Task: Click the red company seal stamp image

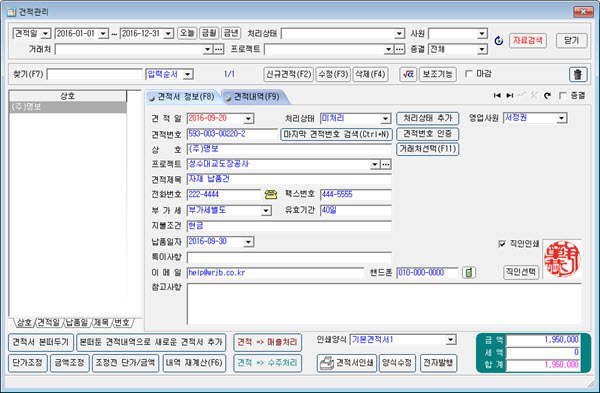Action: pyautogui.click(x=562, y=259)
